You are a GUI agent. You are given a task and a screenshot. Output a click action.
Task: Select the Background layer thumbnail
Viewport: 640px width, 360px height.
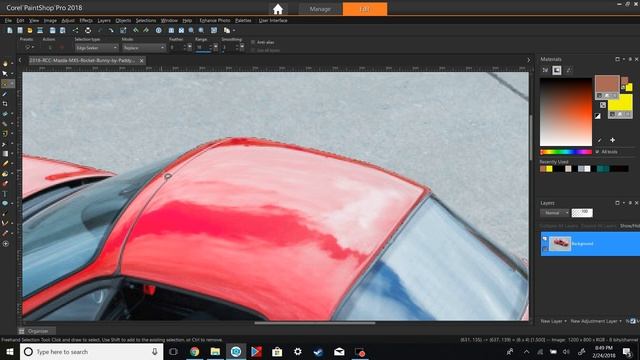click(560, 244)
